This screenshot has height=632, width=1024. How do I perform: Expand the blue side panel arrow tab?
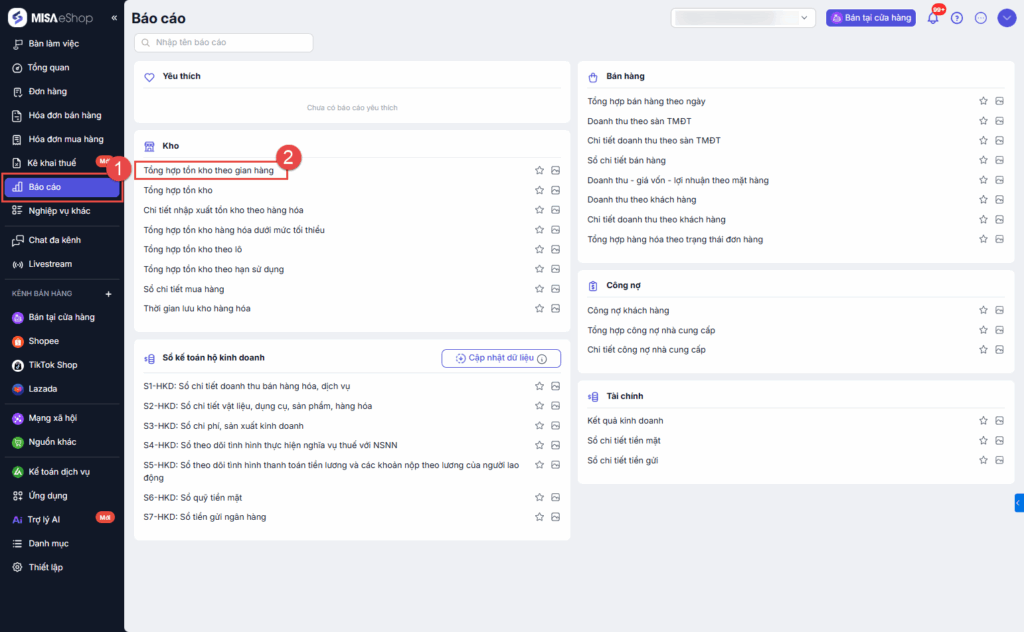[1018, 502]
